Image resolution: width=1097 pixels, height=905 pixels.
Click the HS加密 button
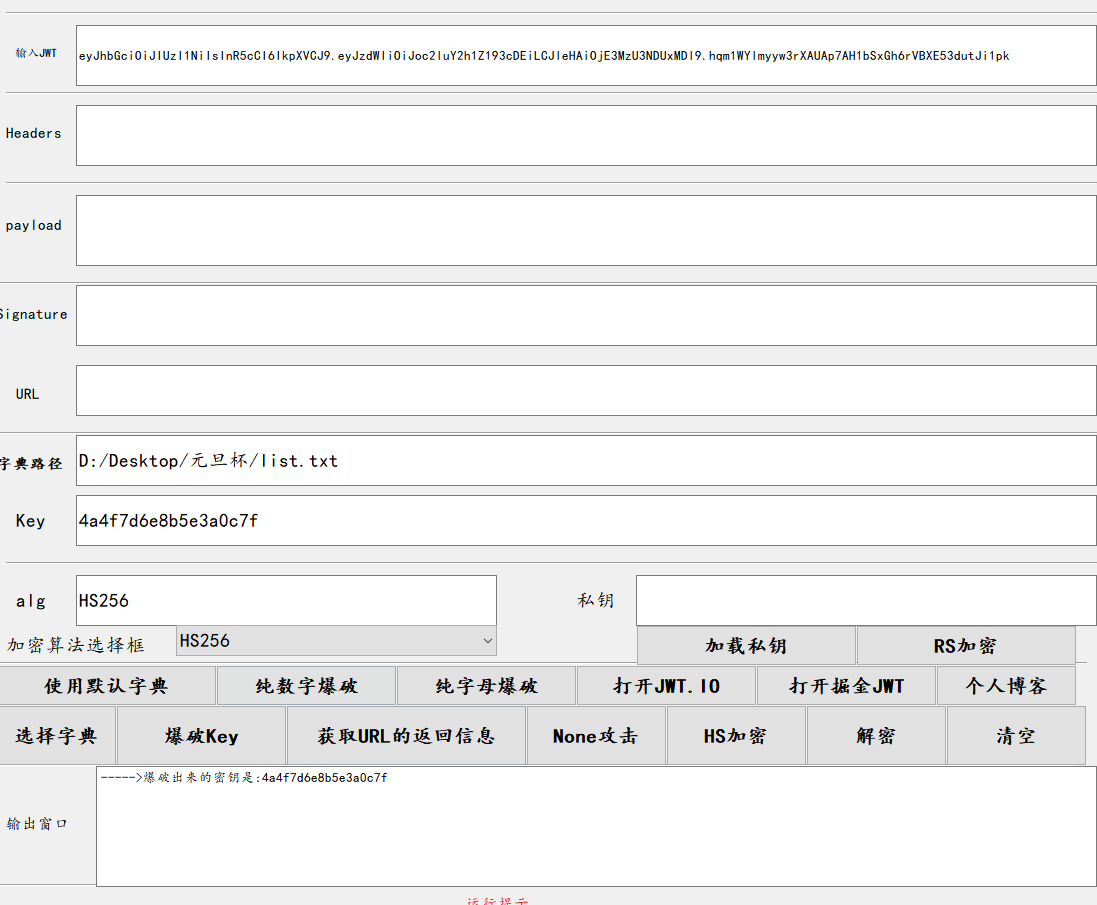[735, 736]
